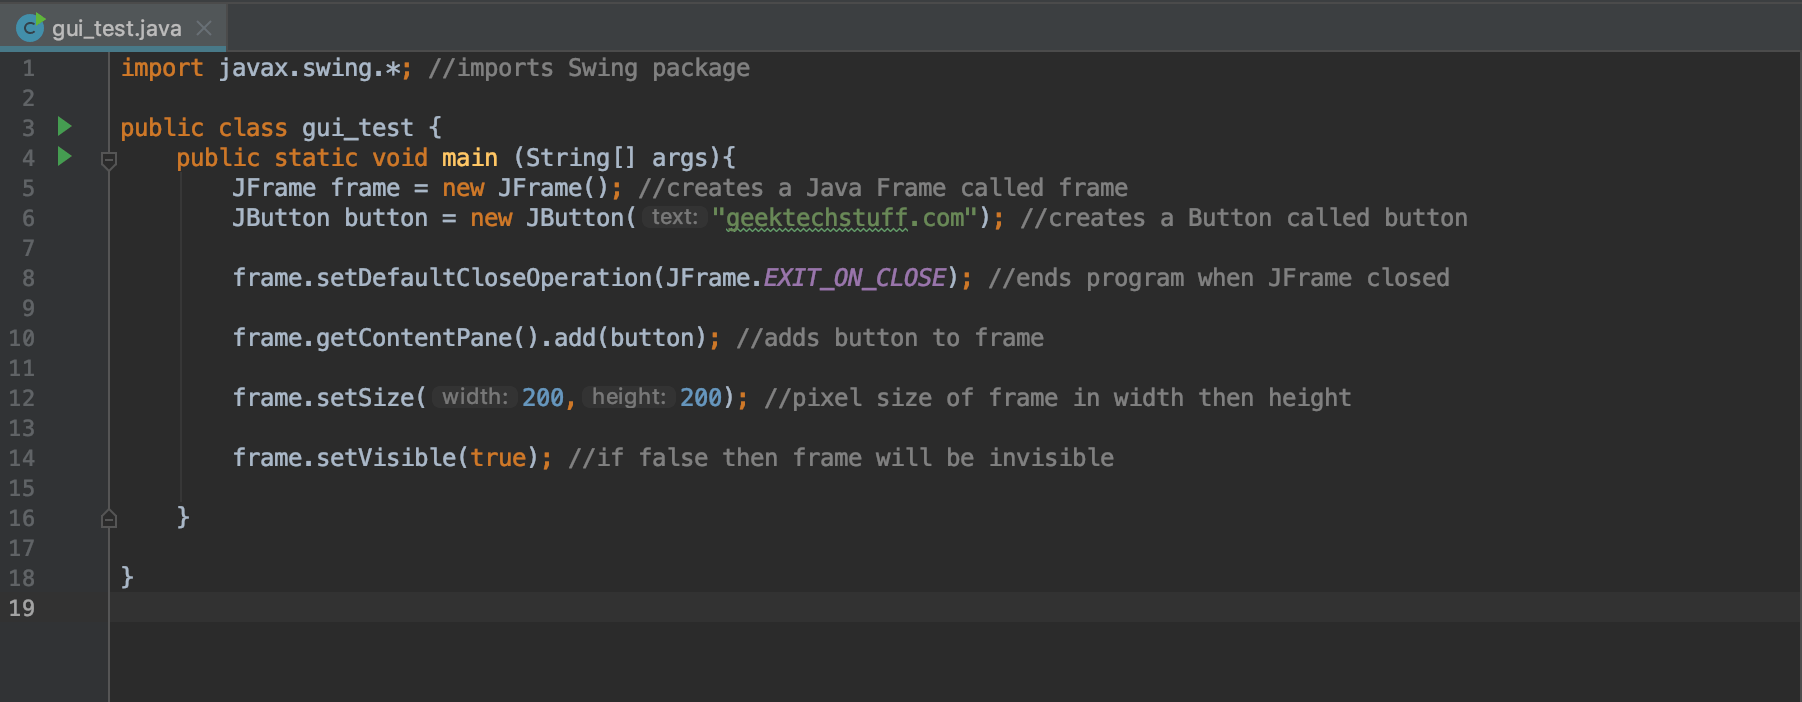
Task: Click the EXIT_ON_CLOSE constant
Action: (x=855, y=277)
